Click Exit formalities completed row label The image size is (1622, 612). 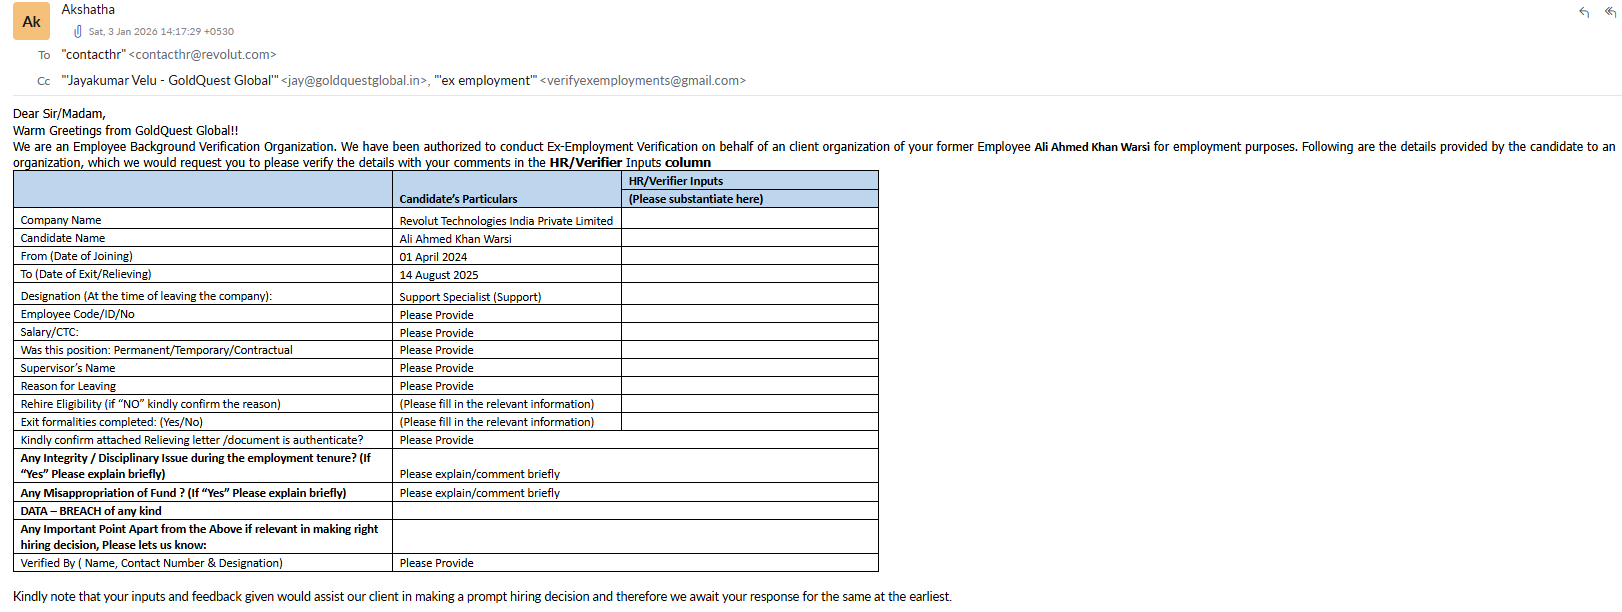tap(112, 422)
